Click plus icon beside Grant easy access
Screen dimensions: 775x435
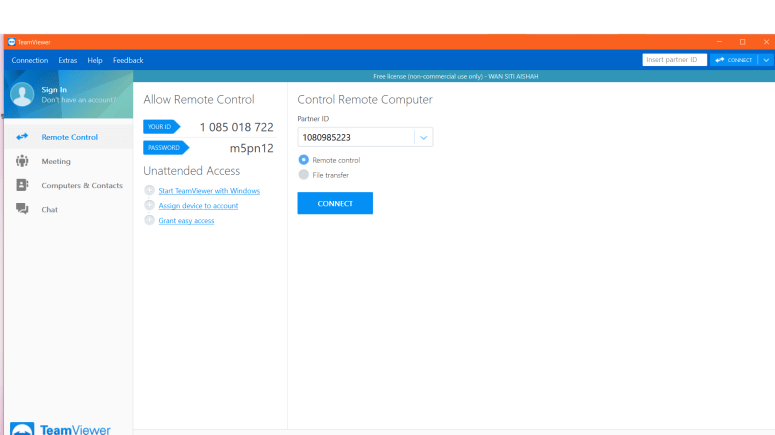point(149,220)
